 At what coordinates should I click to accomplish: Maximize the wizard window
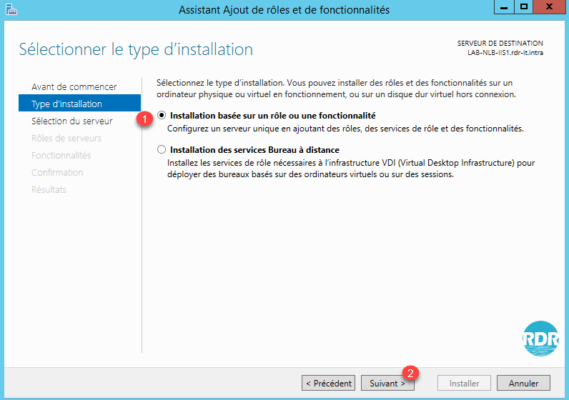tap(524, 7)
